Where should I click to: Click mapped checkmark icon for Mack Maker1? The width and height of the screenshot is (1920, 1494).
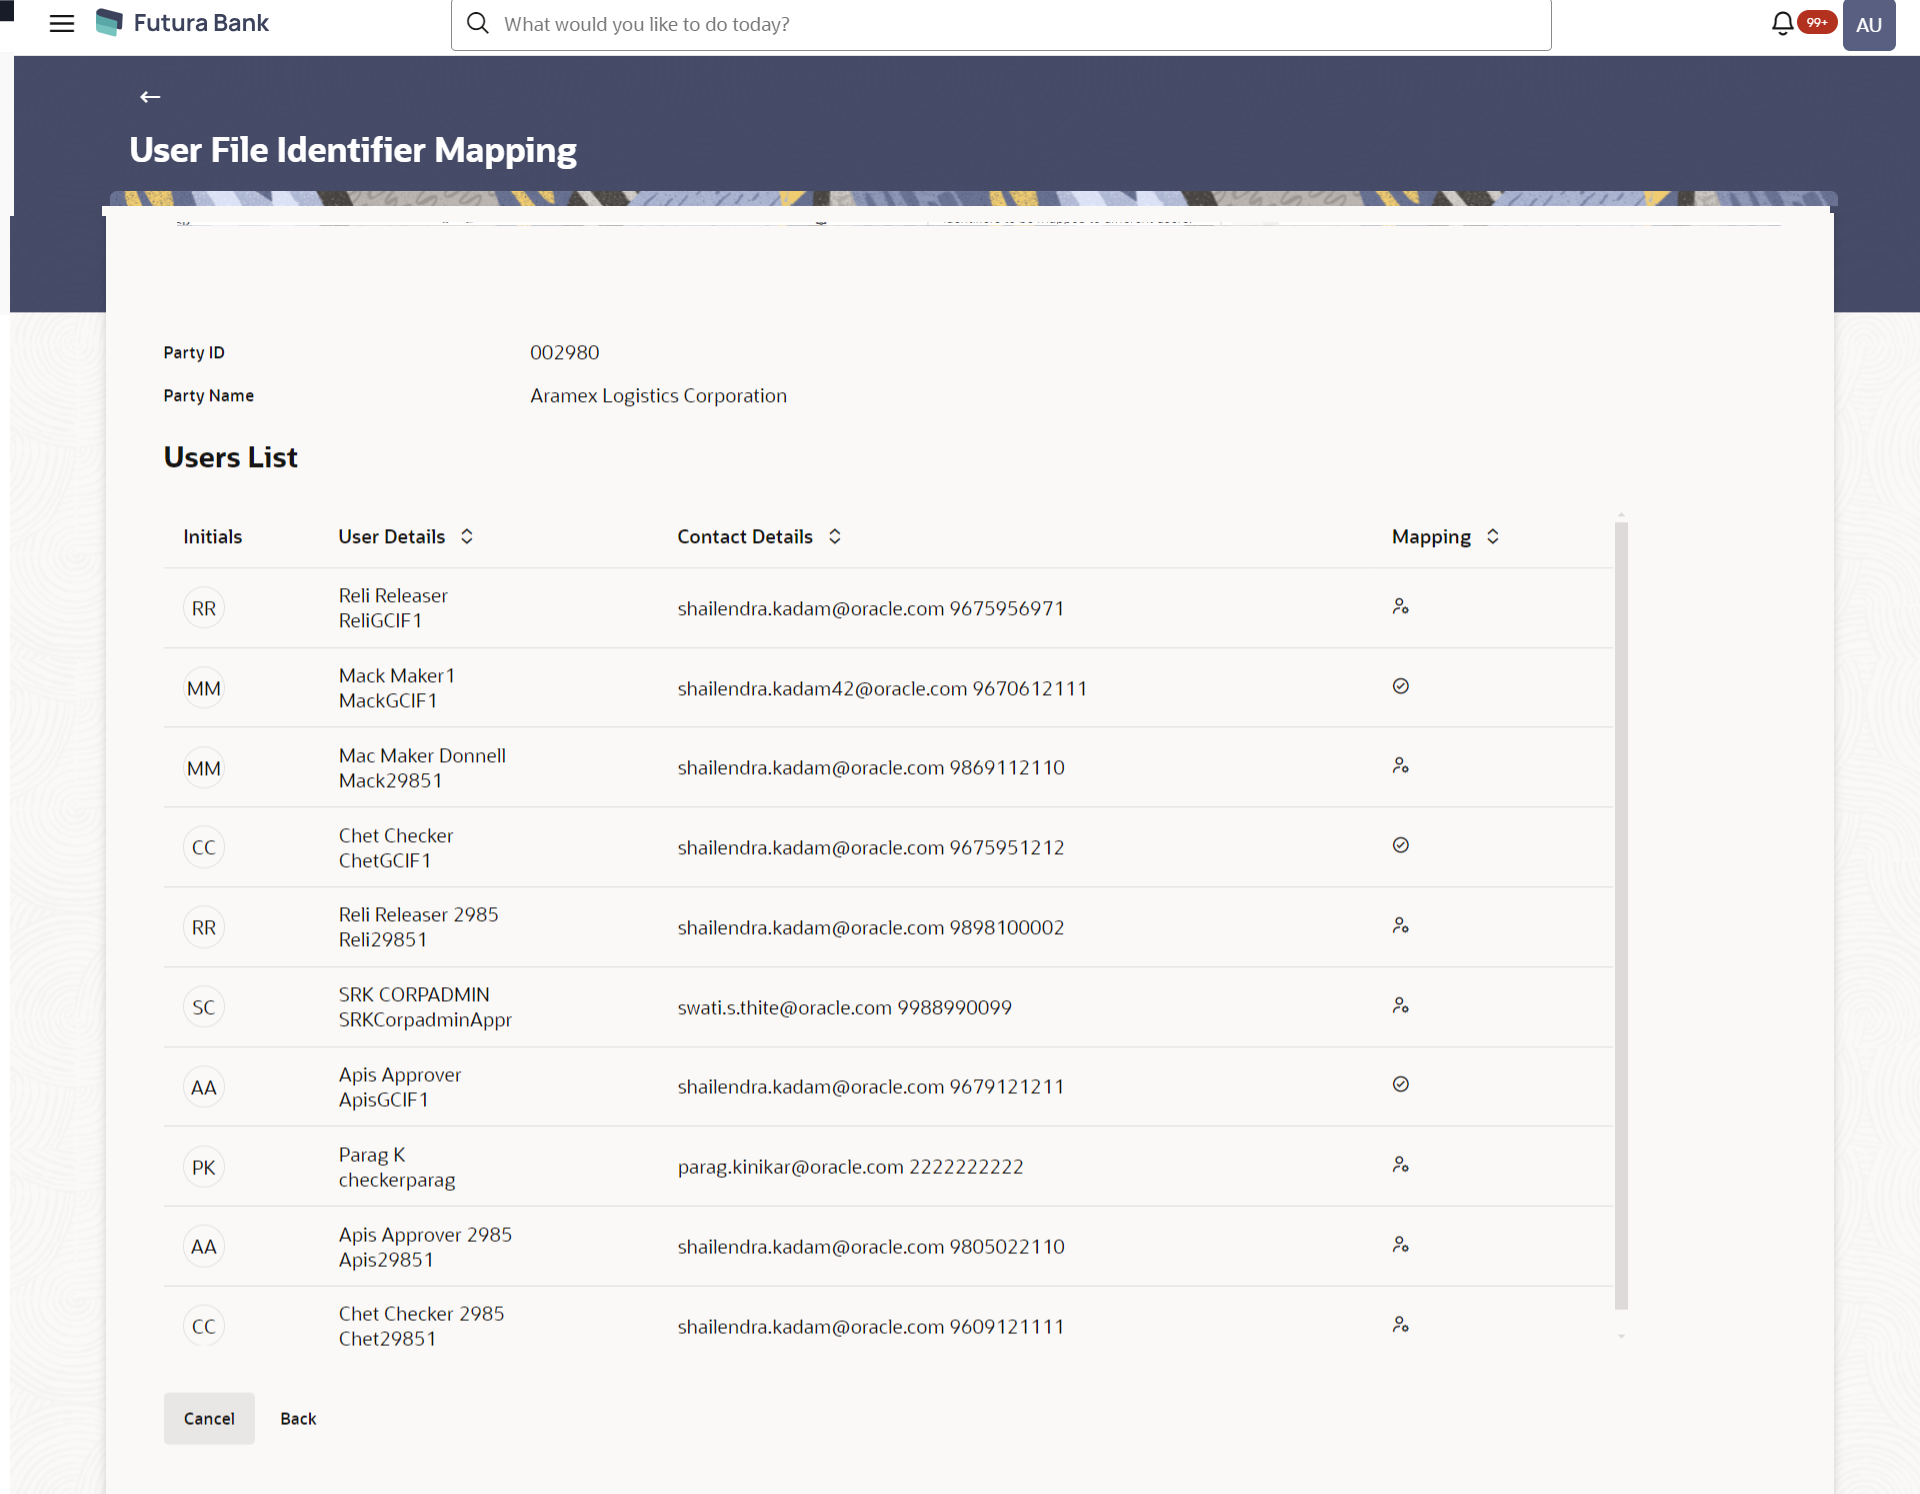[x=1400, y=687]
